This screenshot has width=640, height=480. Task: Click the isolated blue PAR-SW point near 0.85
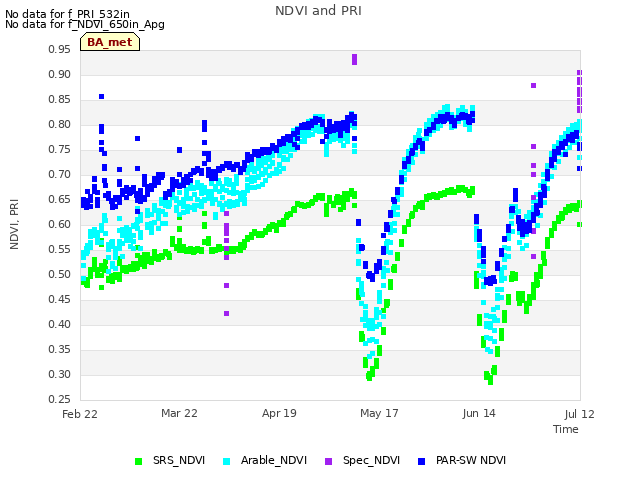pos(102,96)
